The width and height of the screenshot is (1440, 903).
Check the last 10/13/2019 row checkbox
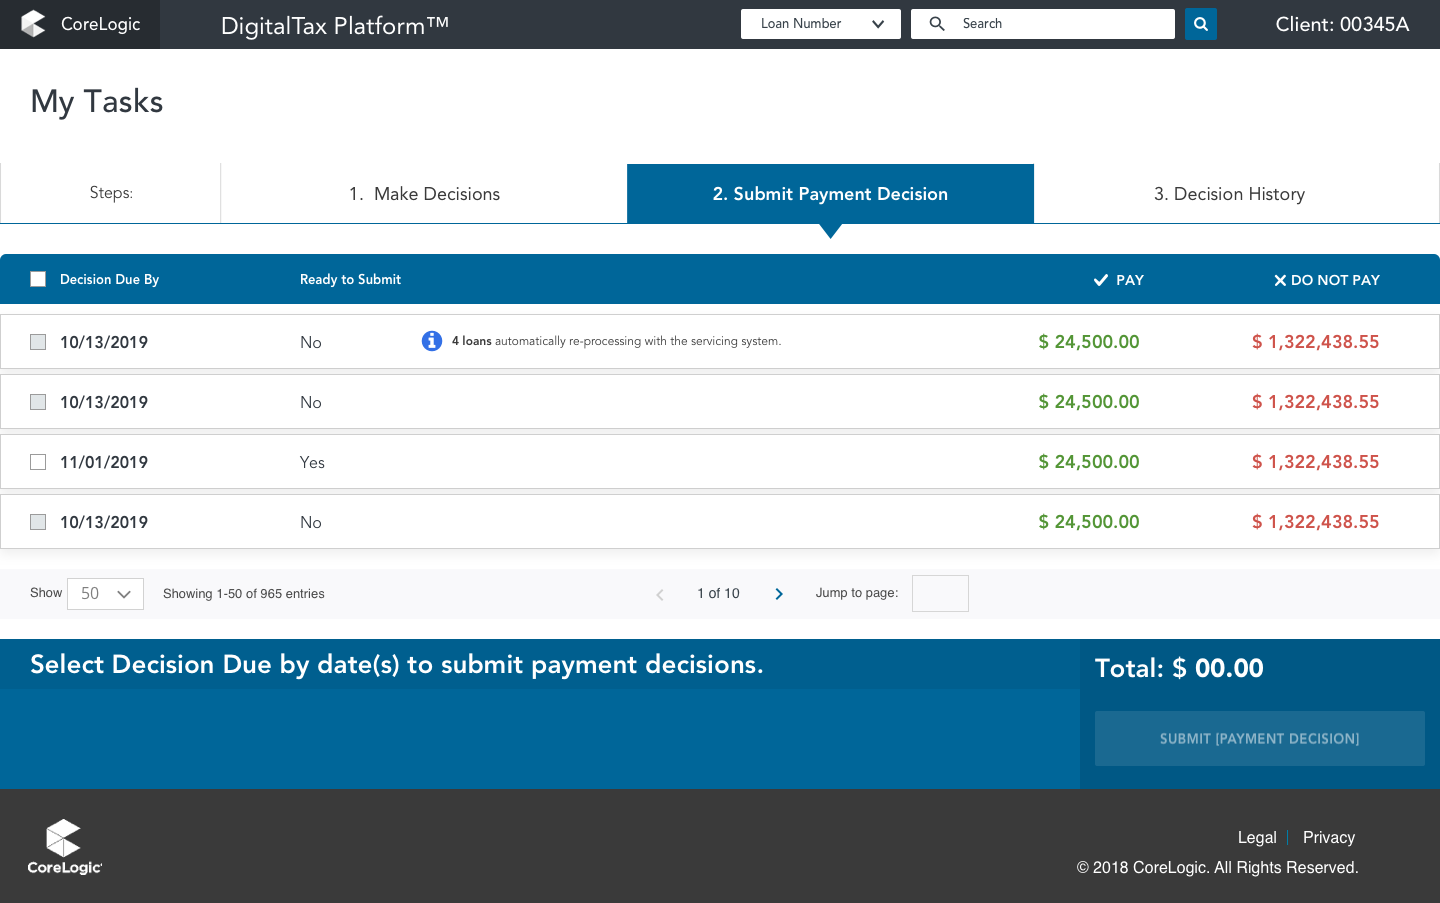click(38, 522)
